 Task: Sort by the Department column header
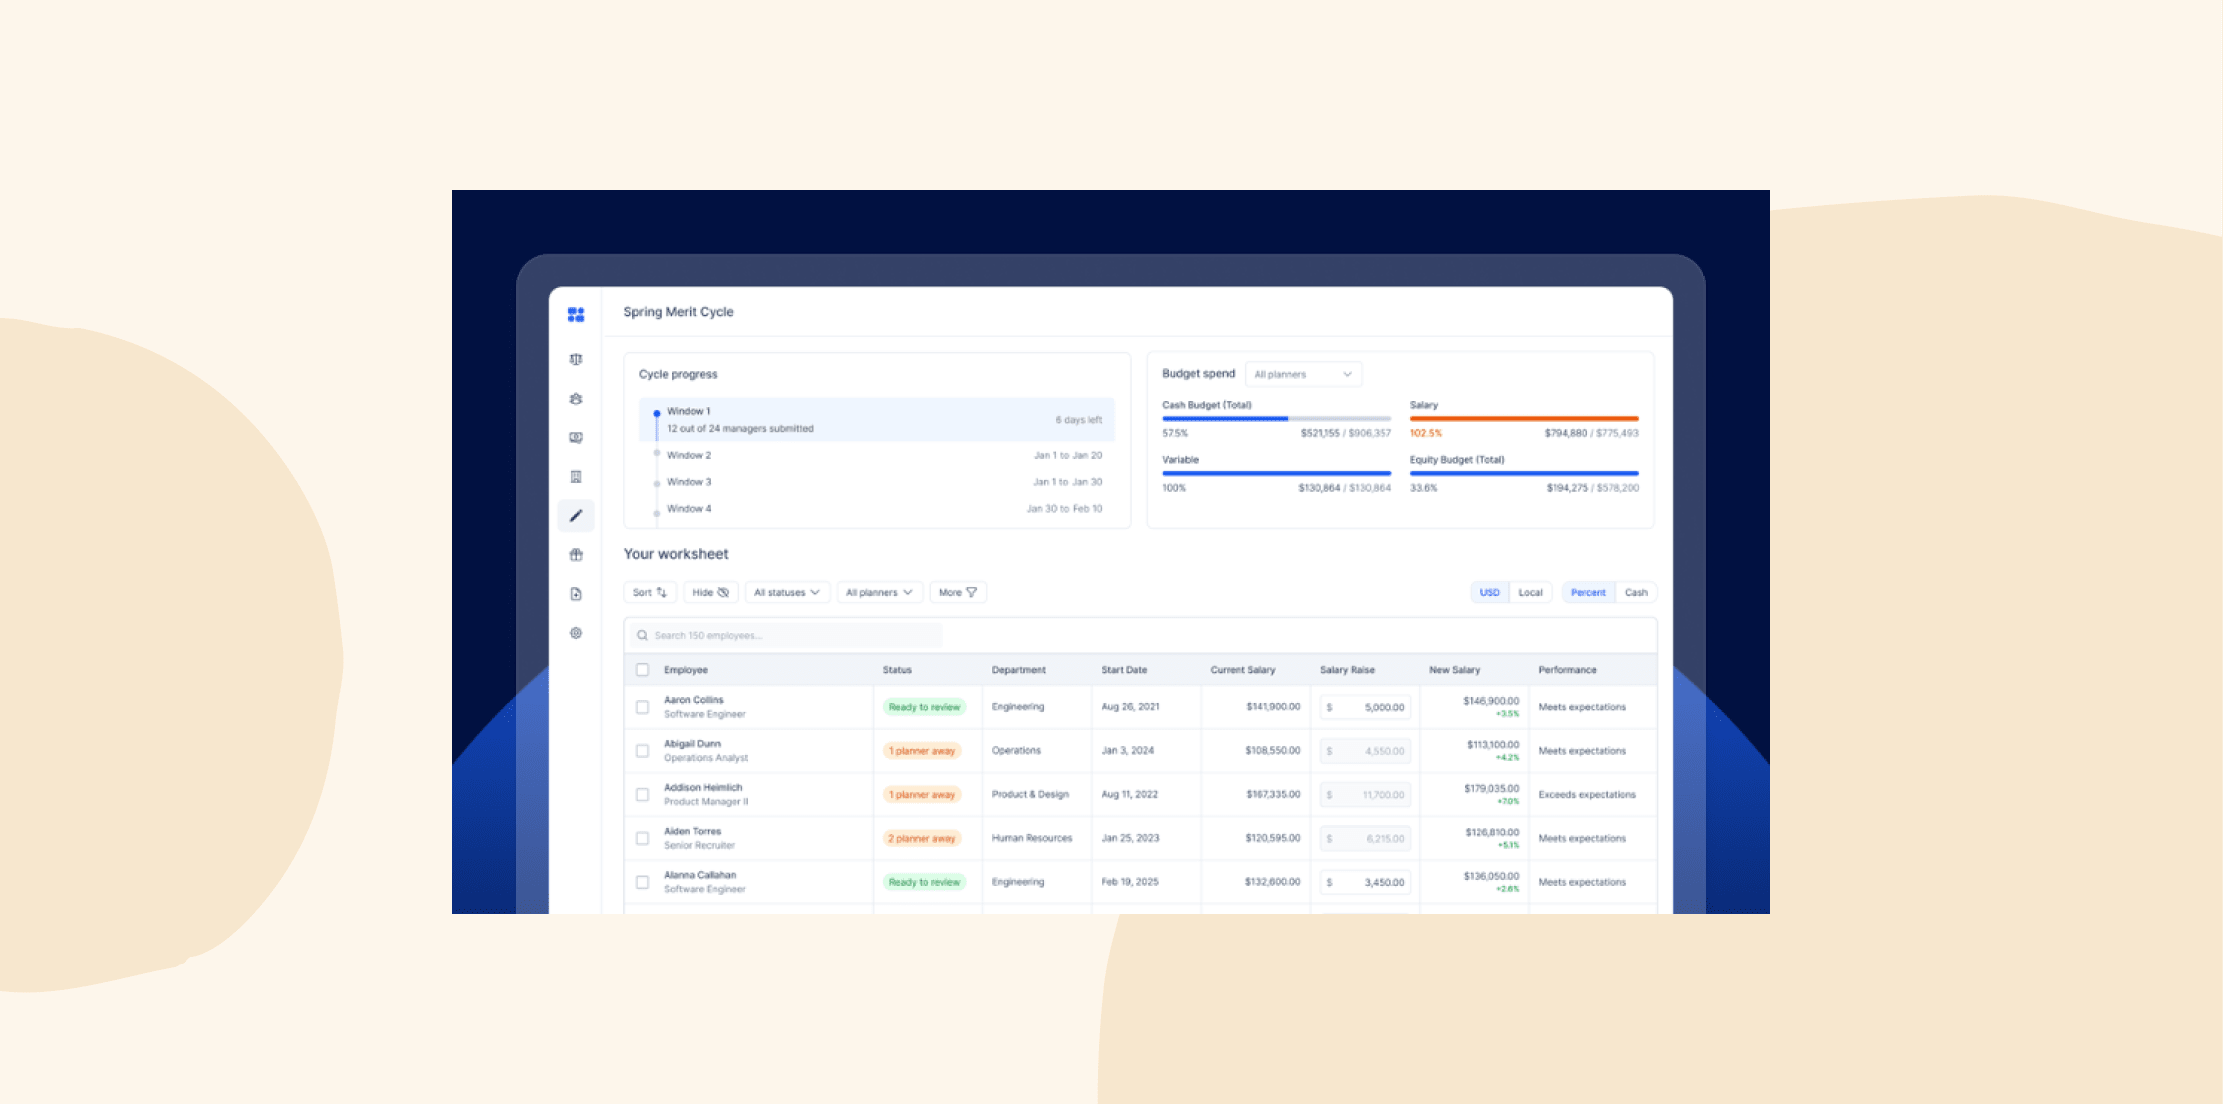[1018, 670]
